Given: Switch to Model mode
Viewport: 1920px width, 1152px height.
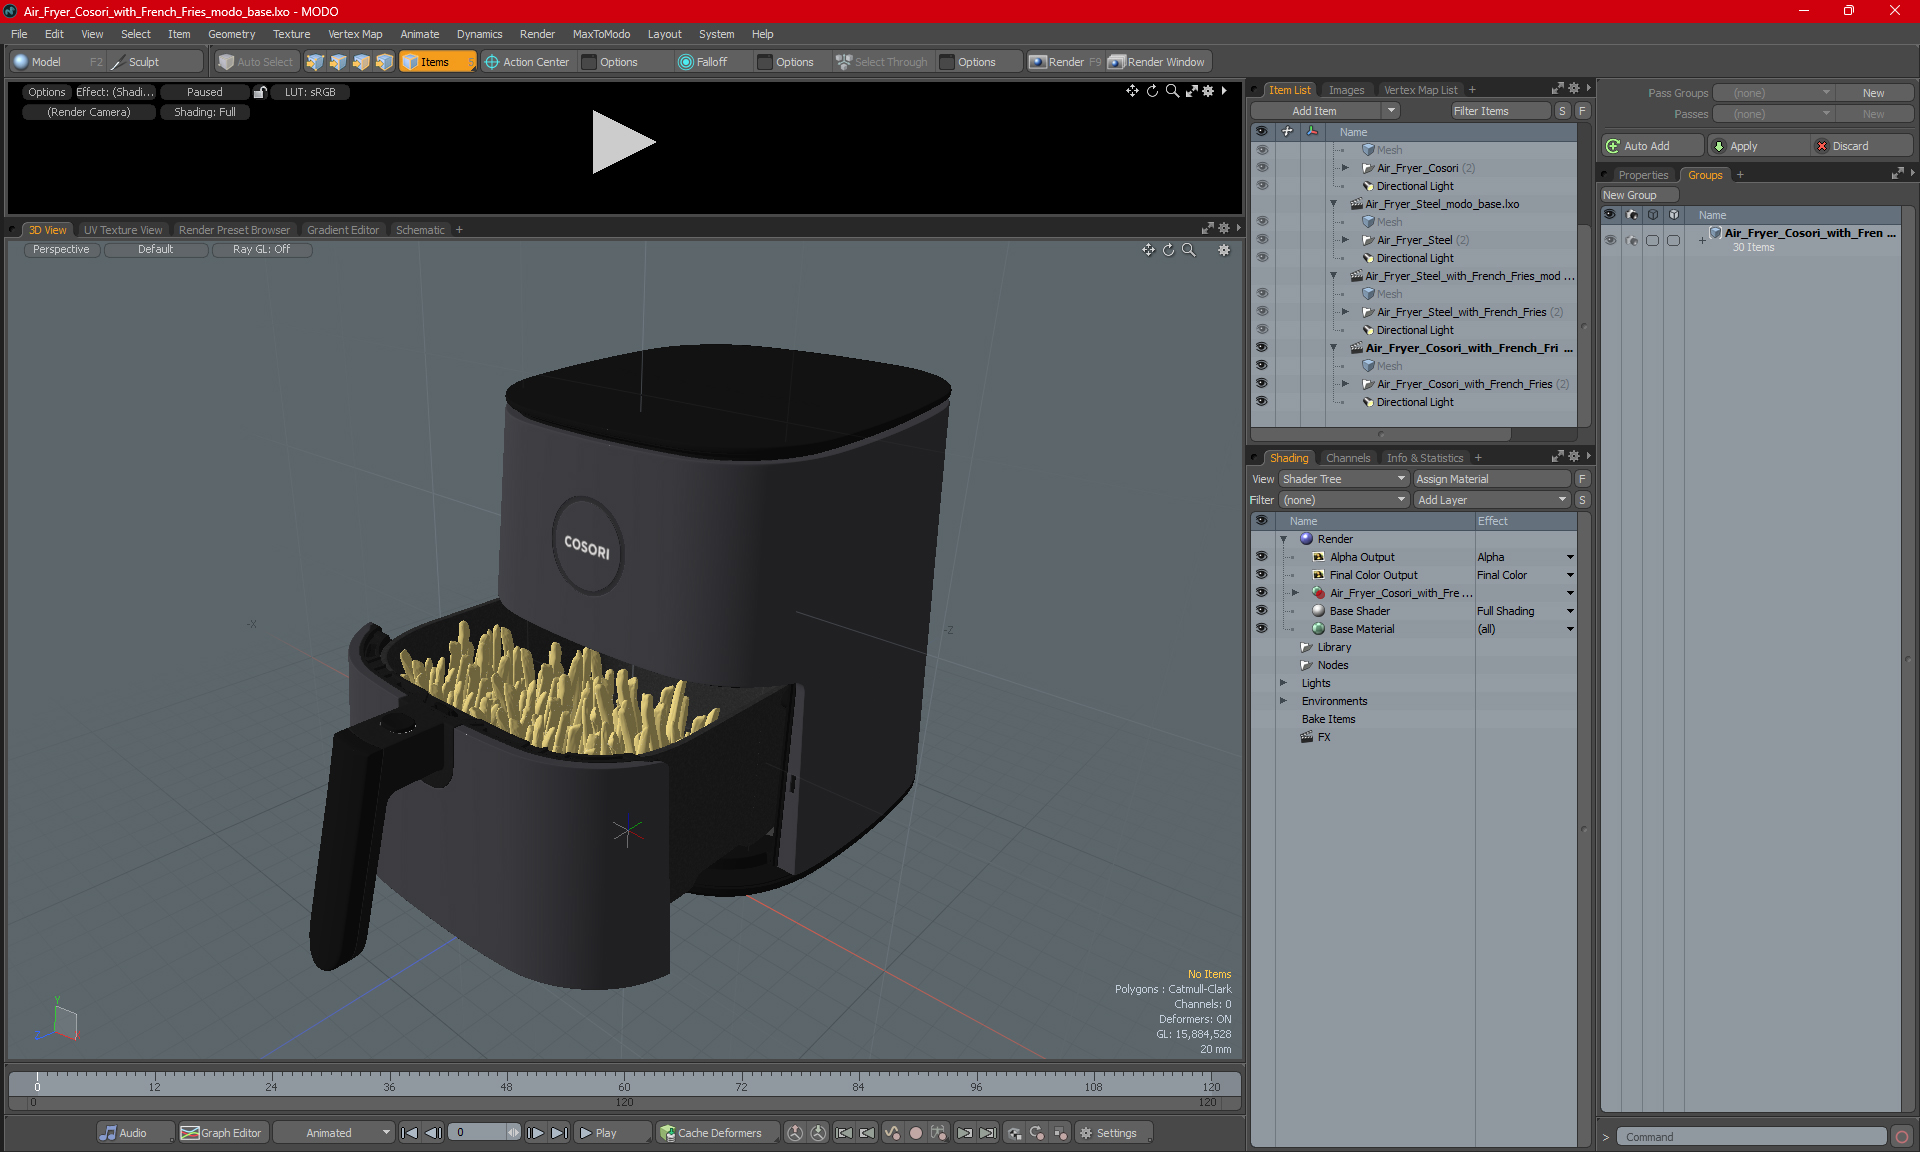Looking at the screenshot, I should point(45,62).
